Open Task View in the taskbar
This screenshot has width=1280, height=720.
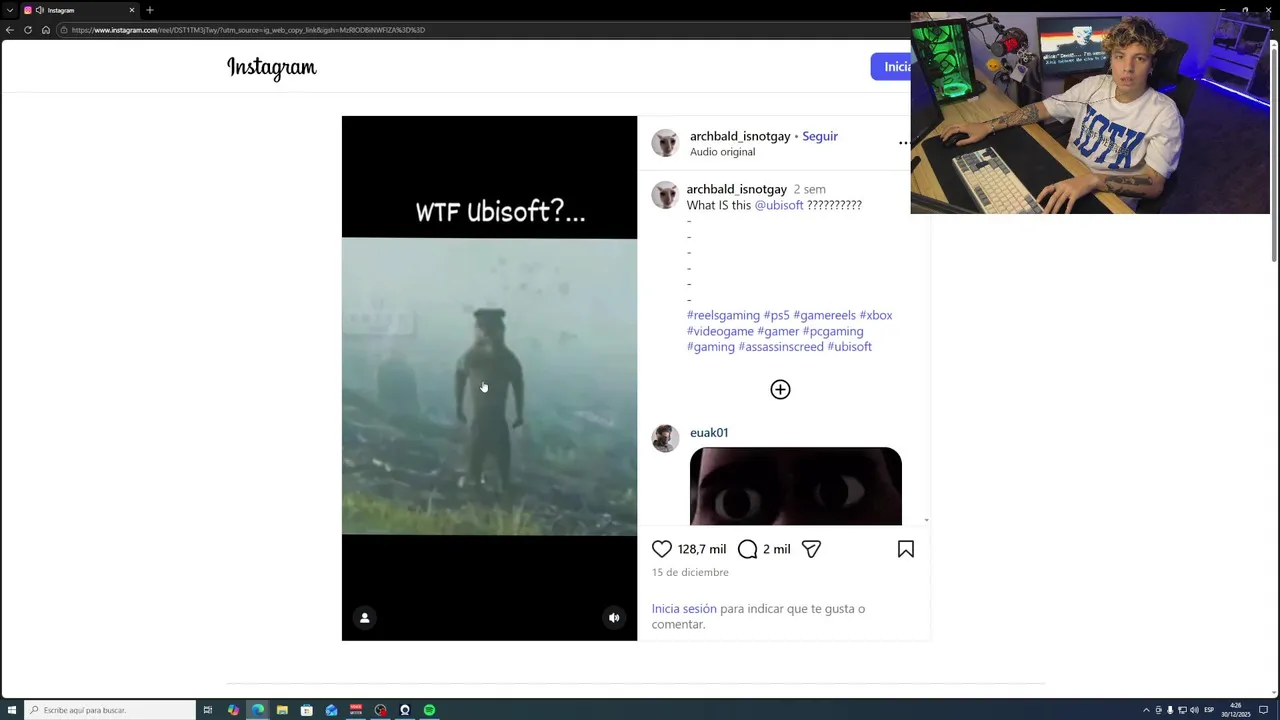pos(208,710)
